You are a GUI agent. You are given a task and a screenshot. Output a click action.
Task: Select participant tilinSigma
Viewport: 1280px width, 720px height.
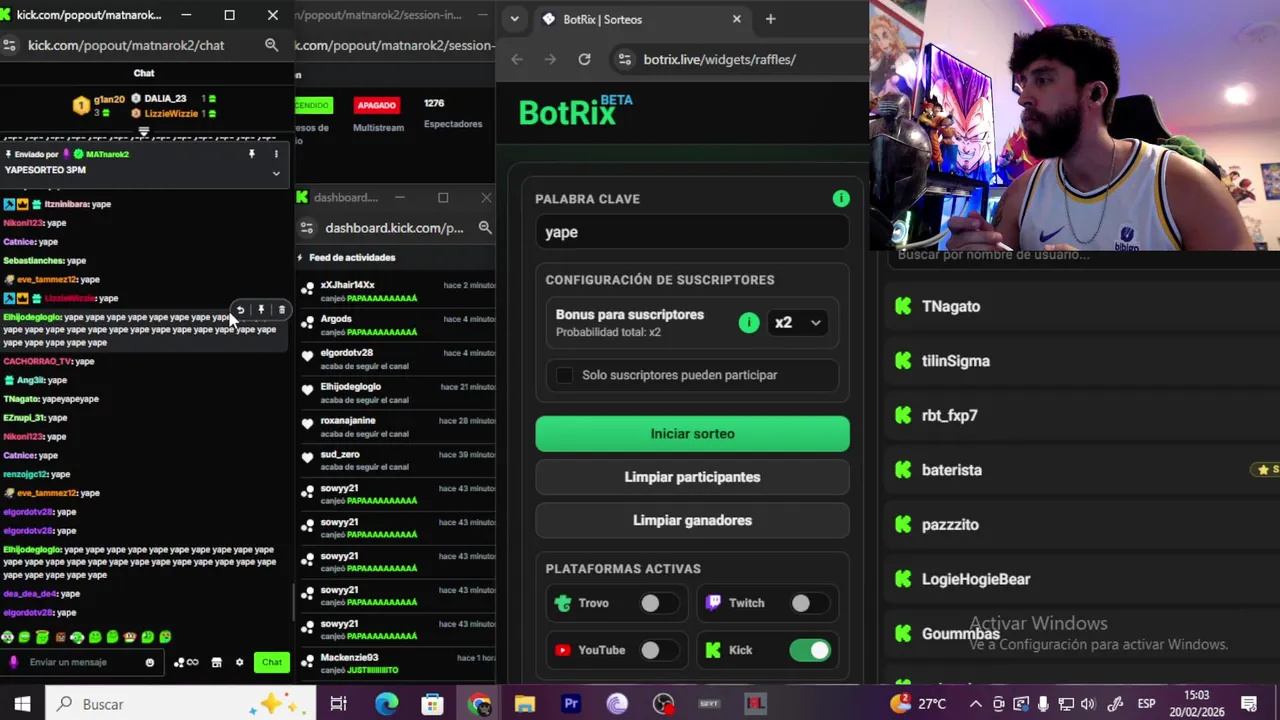956,361
